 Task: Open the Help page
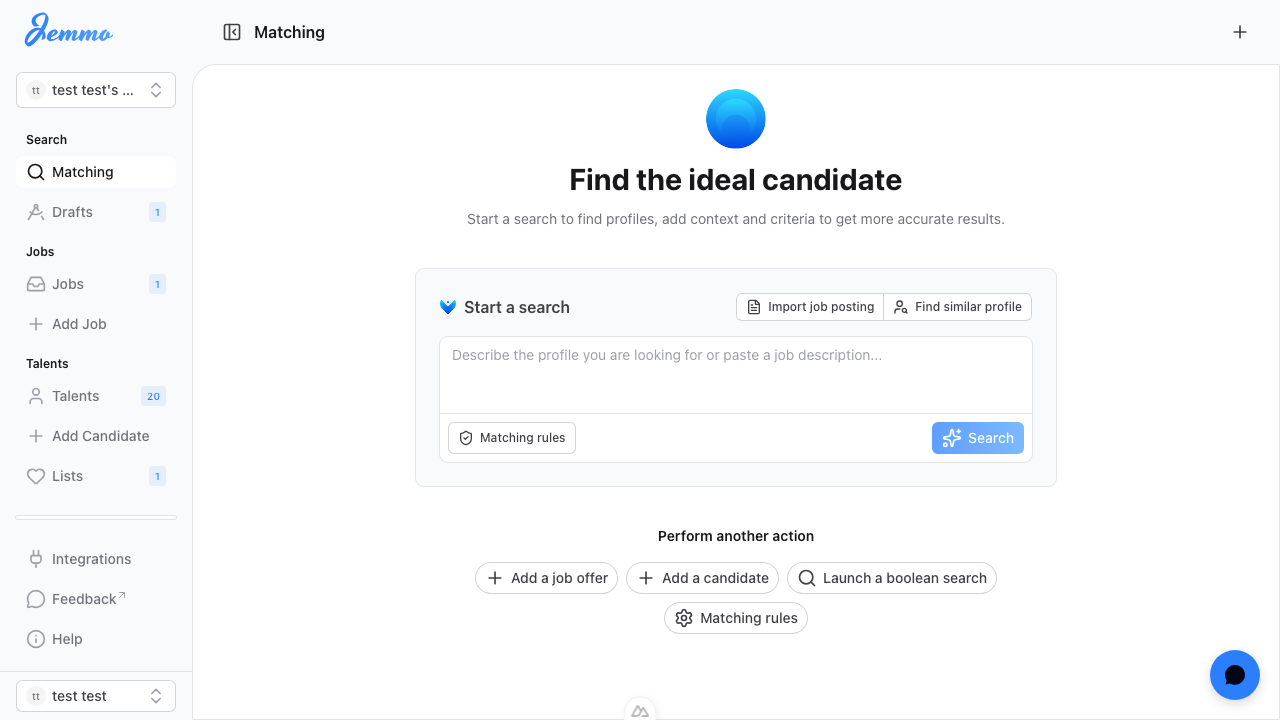pyautogui.click(x=67, y=639)
